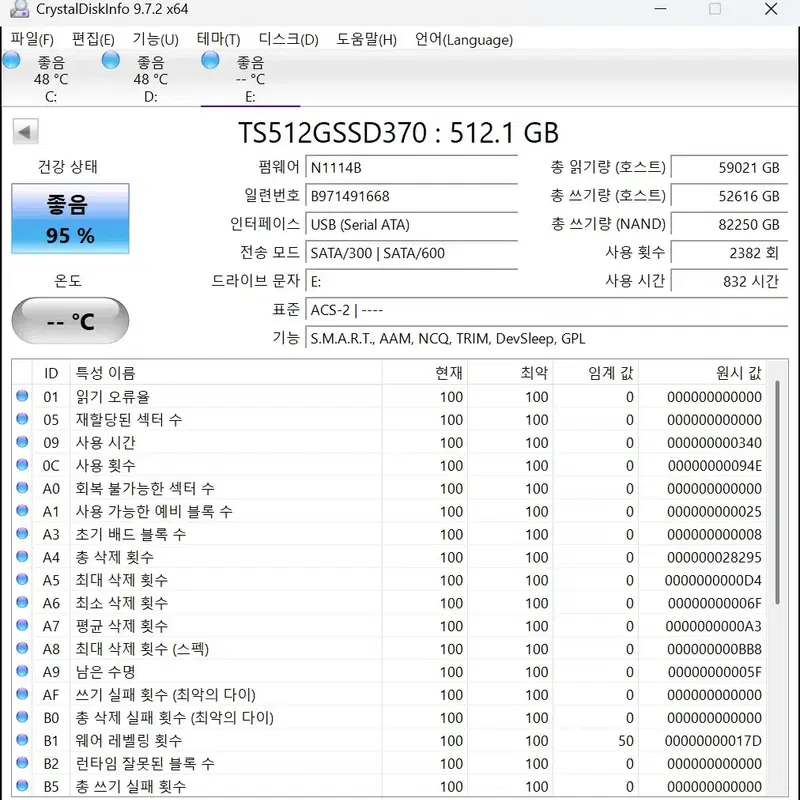Click the 좋음 95 % health status button
Image resolution: width=800 pixels, height=800 pixels.
(70, 219)
